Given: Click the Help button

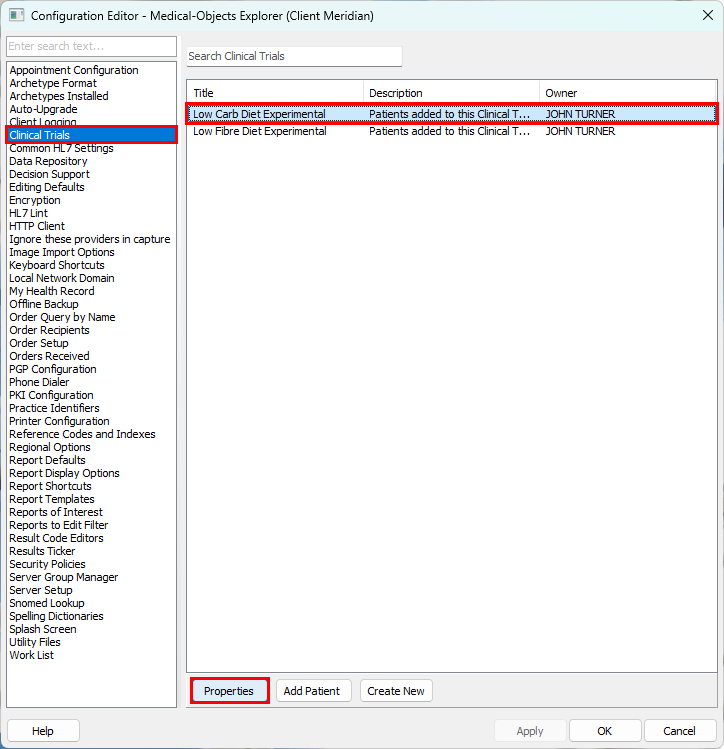Looking at the screenshot, I should (43, 731).
